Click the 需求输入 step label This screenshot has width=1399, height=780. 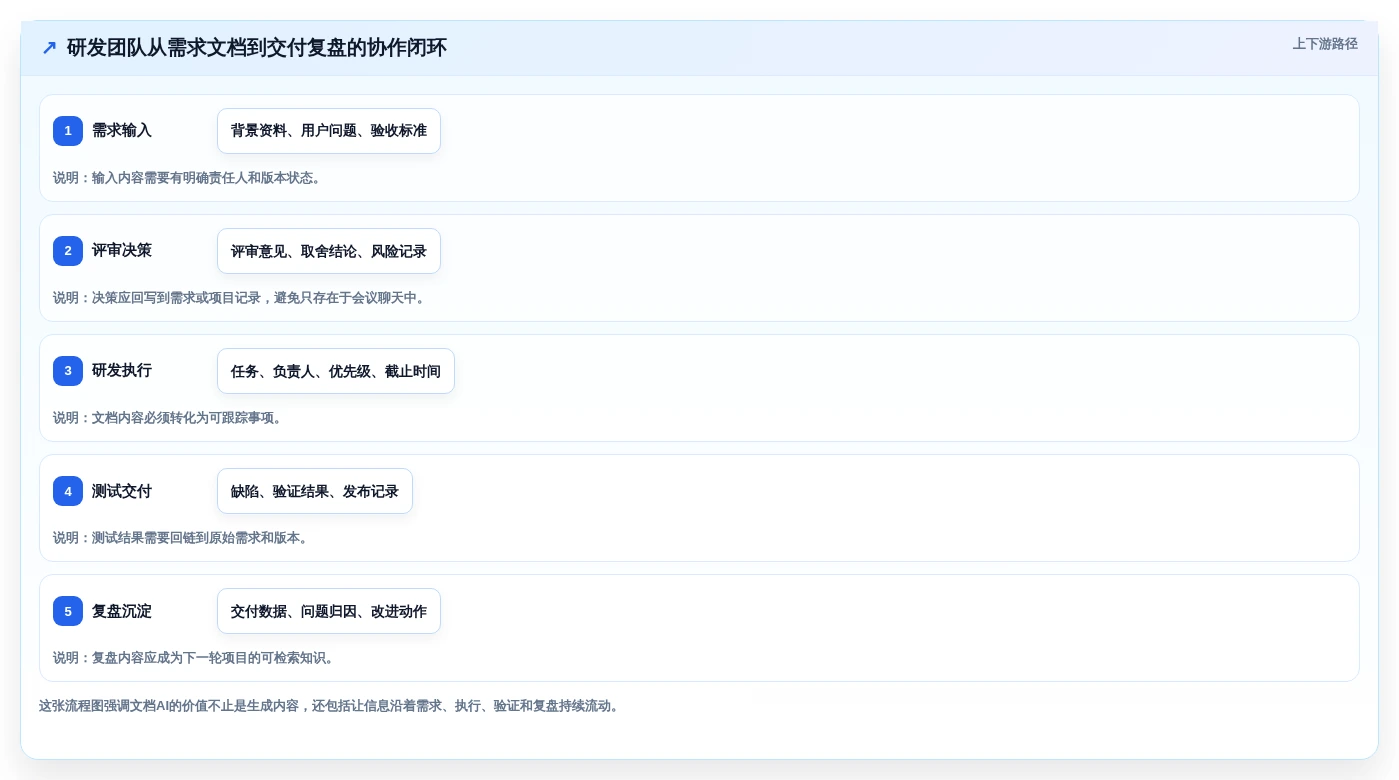(x=122, y=131)
